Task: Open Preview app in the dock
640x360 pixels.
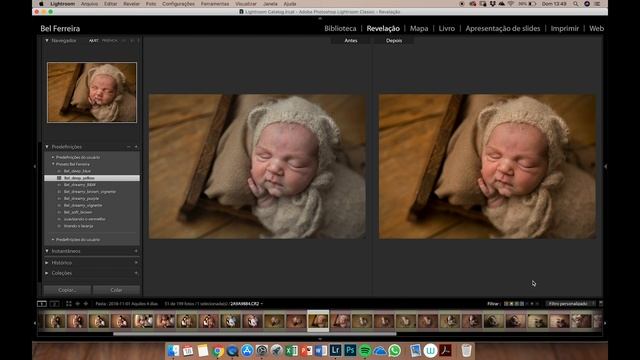Action: [416, 350]
